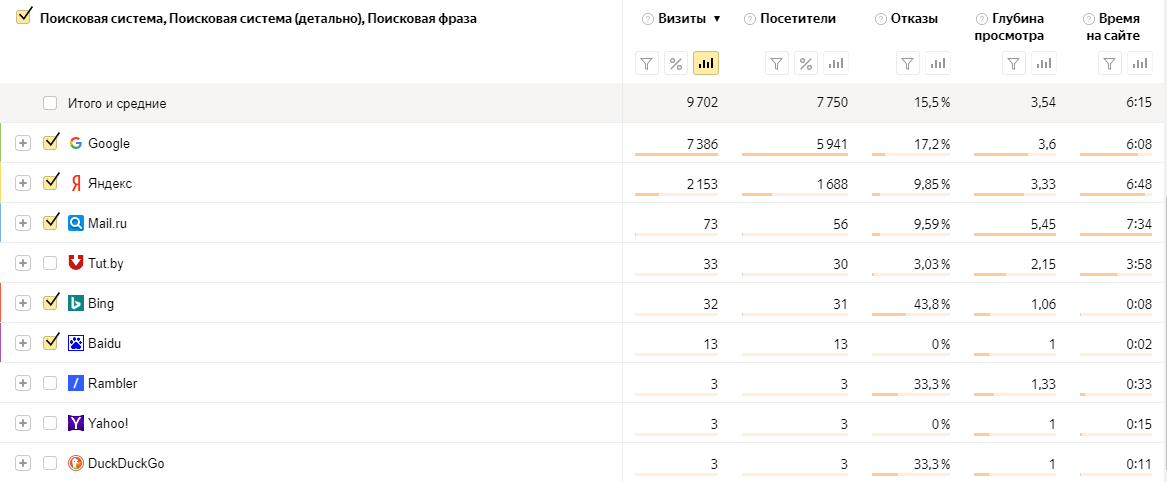Click the filter icon under Глубина просмотра

click(1014, 64)
